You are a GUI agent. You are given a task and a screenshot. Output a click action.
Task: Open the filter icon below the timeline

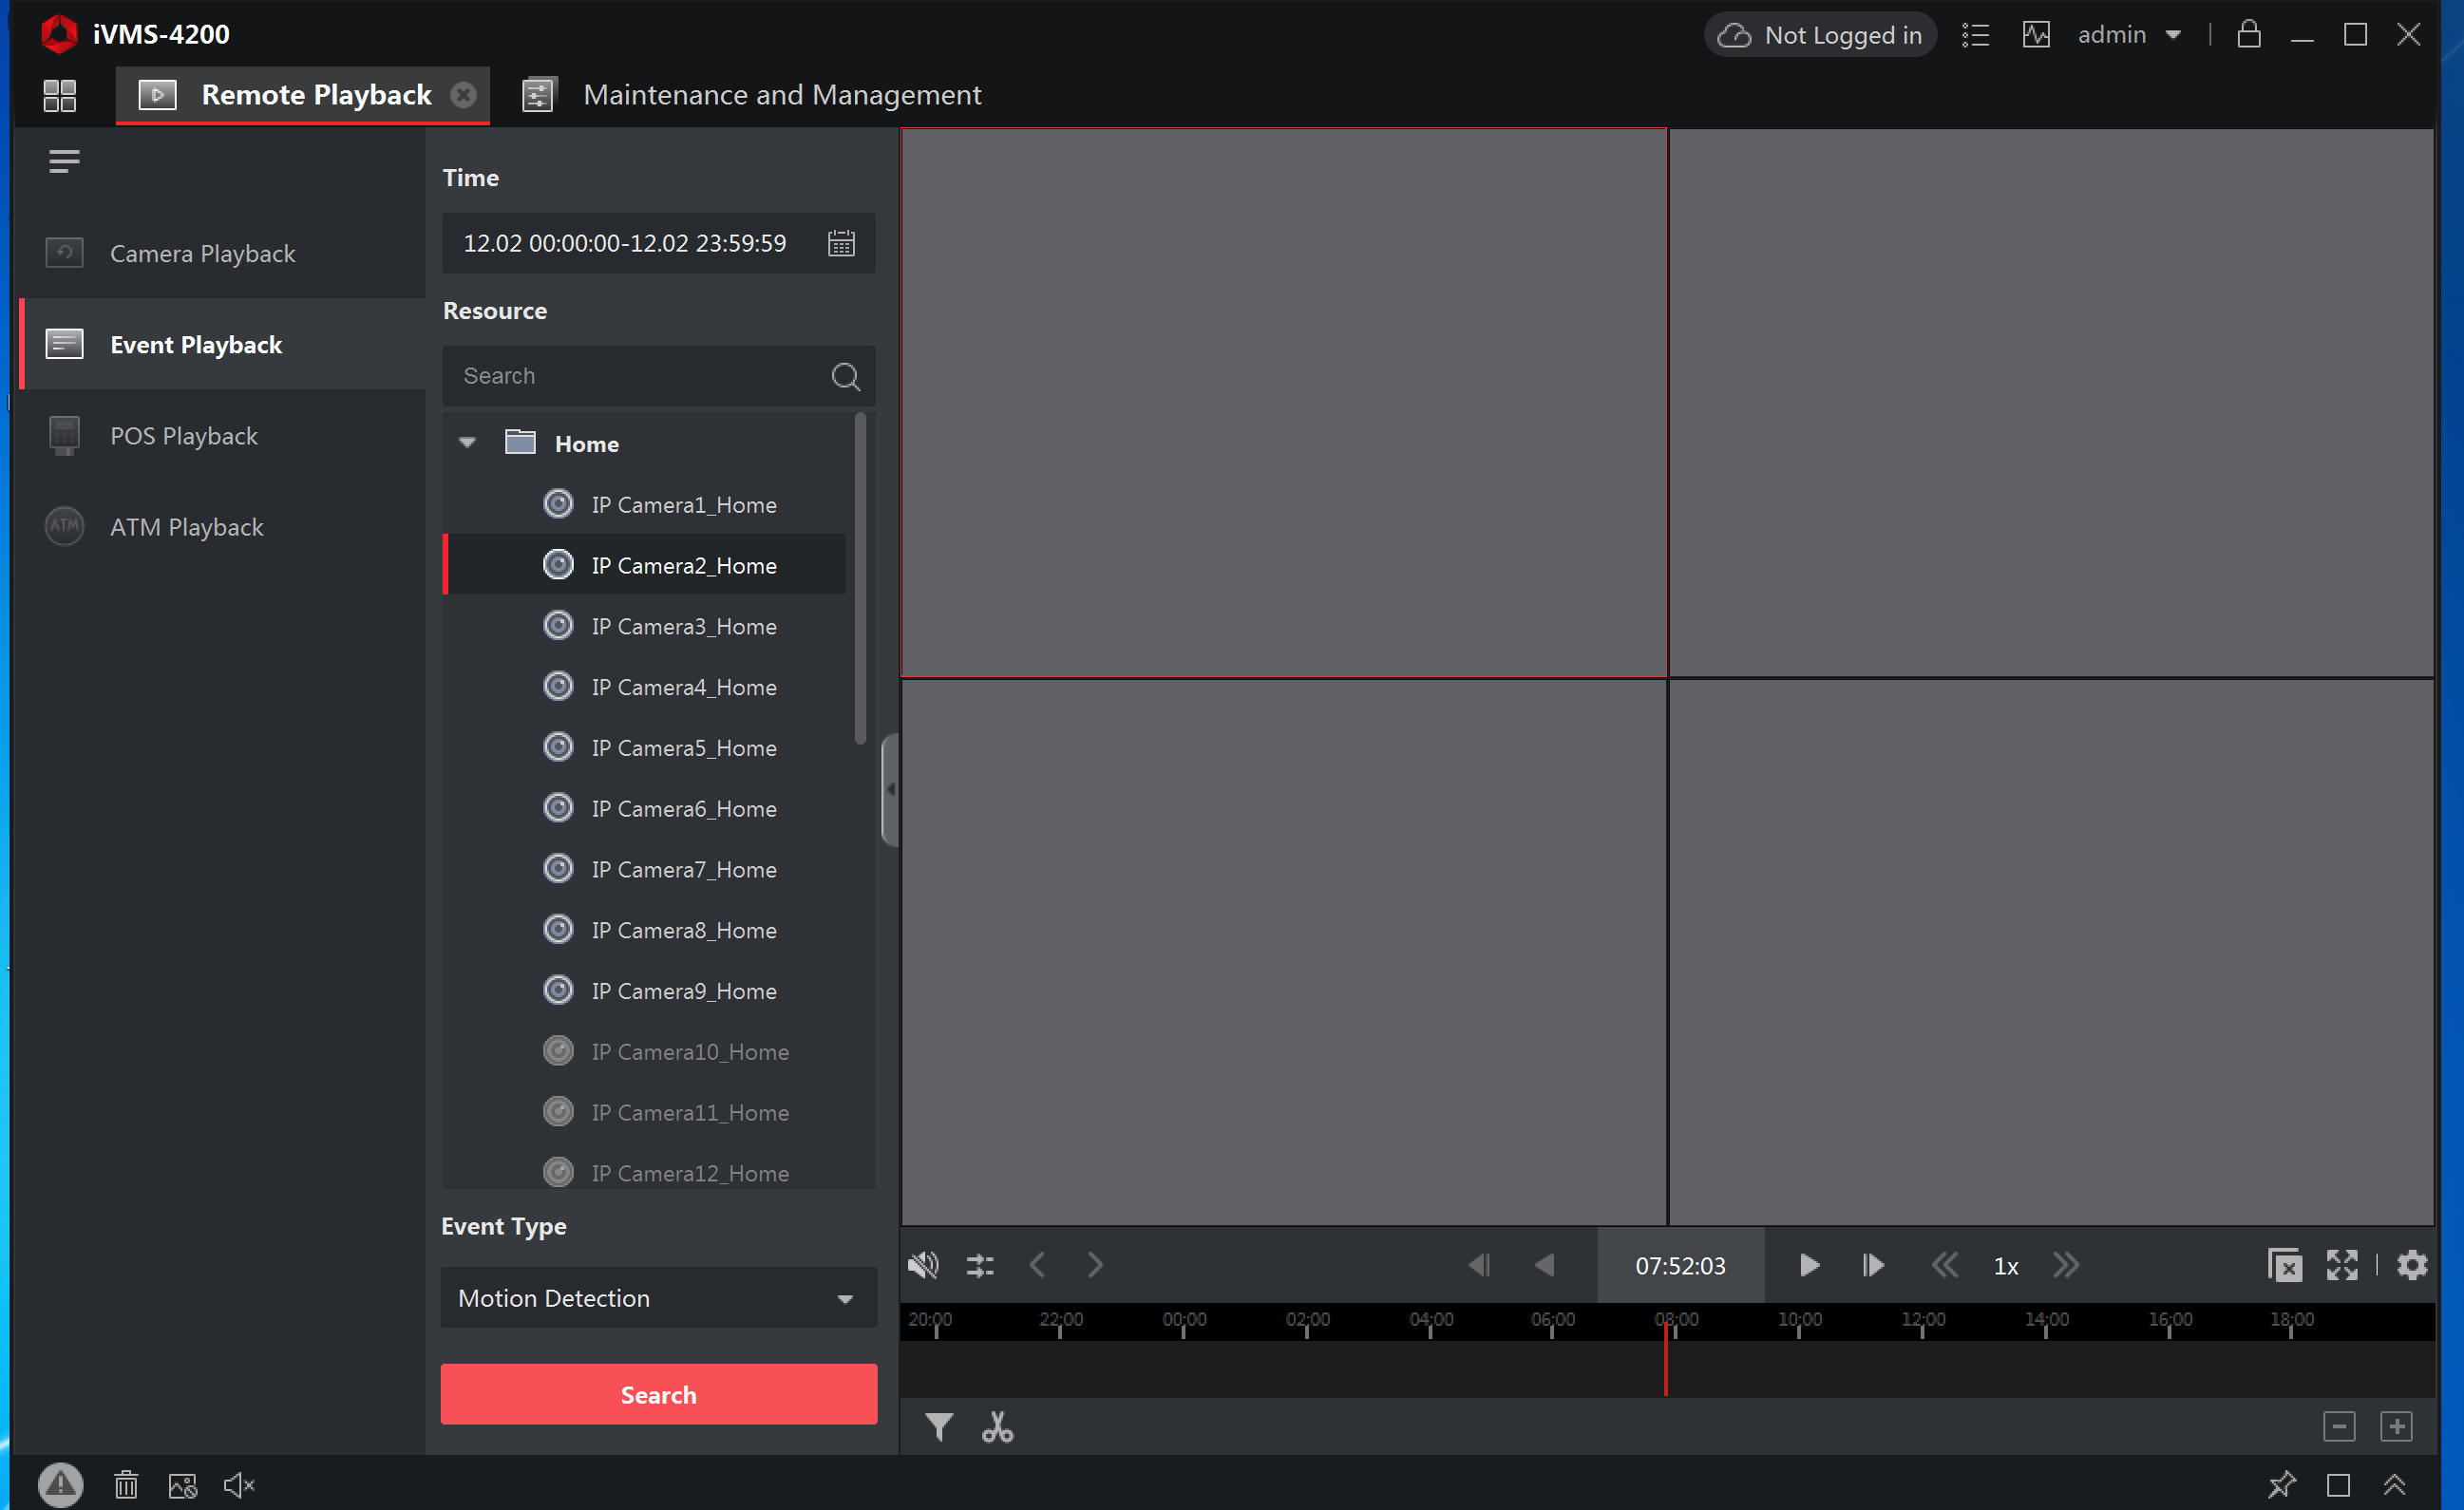(938, 1427)
